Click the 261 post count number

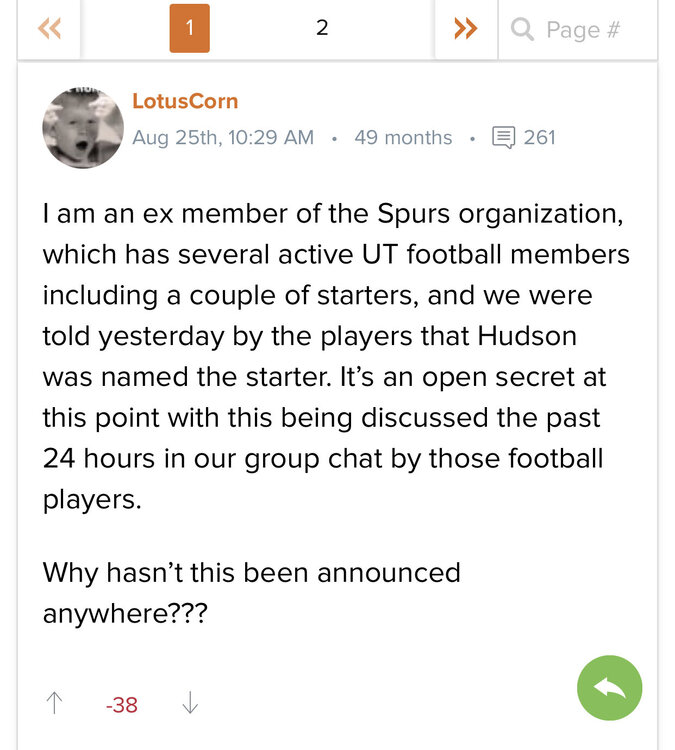[x=539, y=137]
